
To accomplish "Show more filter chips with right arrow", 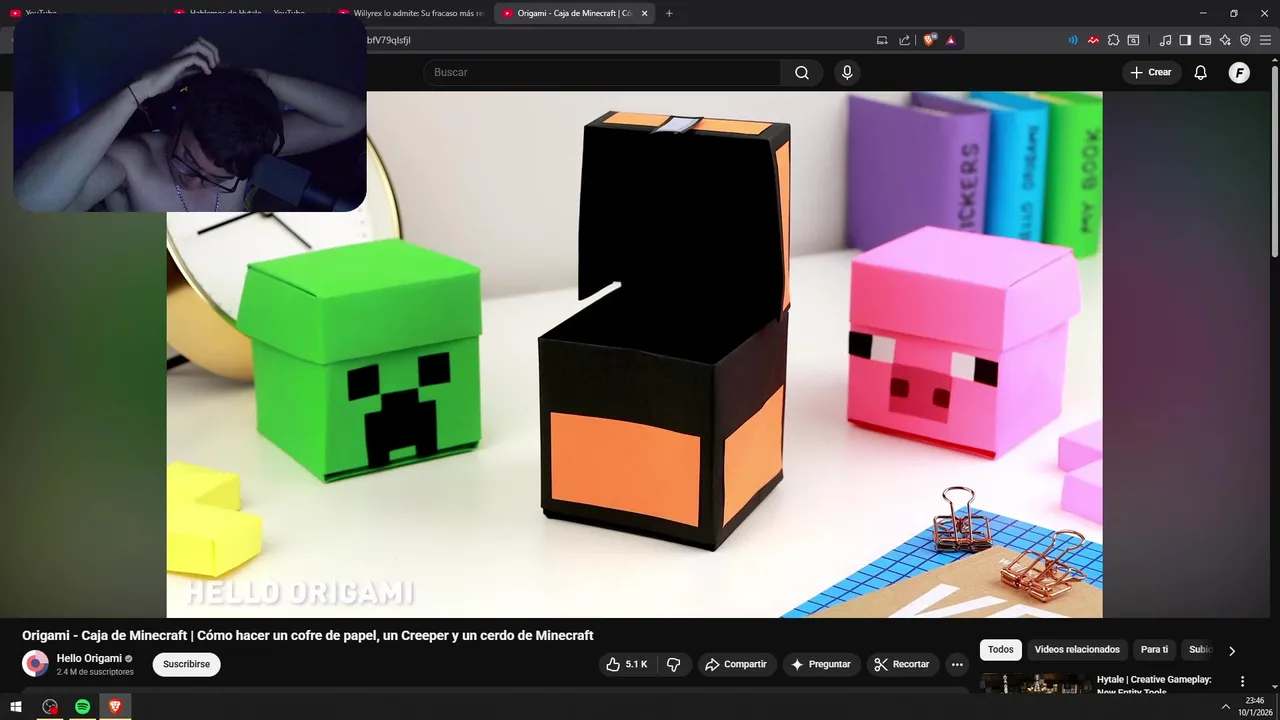I will [x=1232, y=651].
